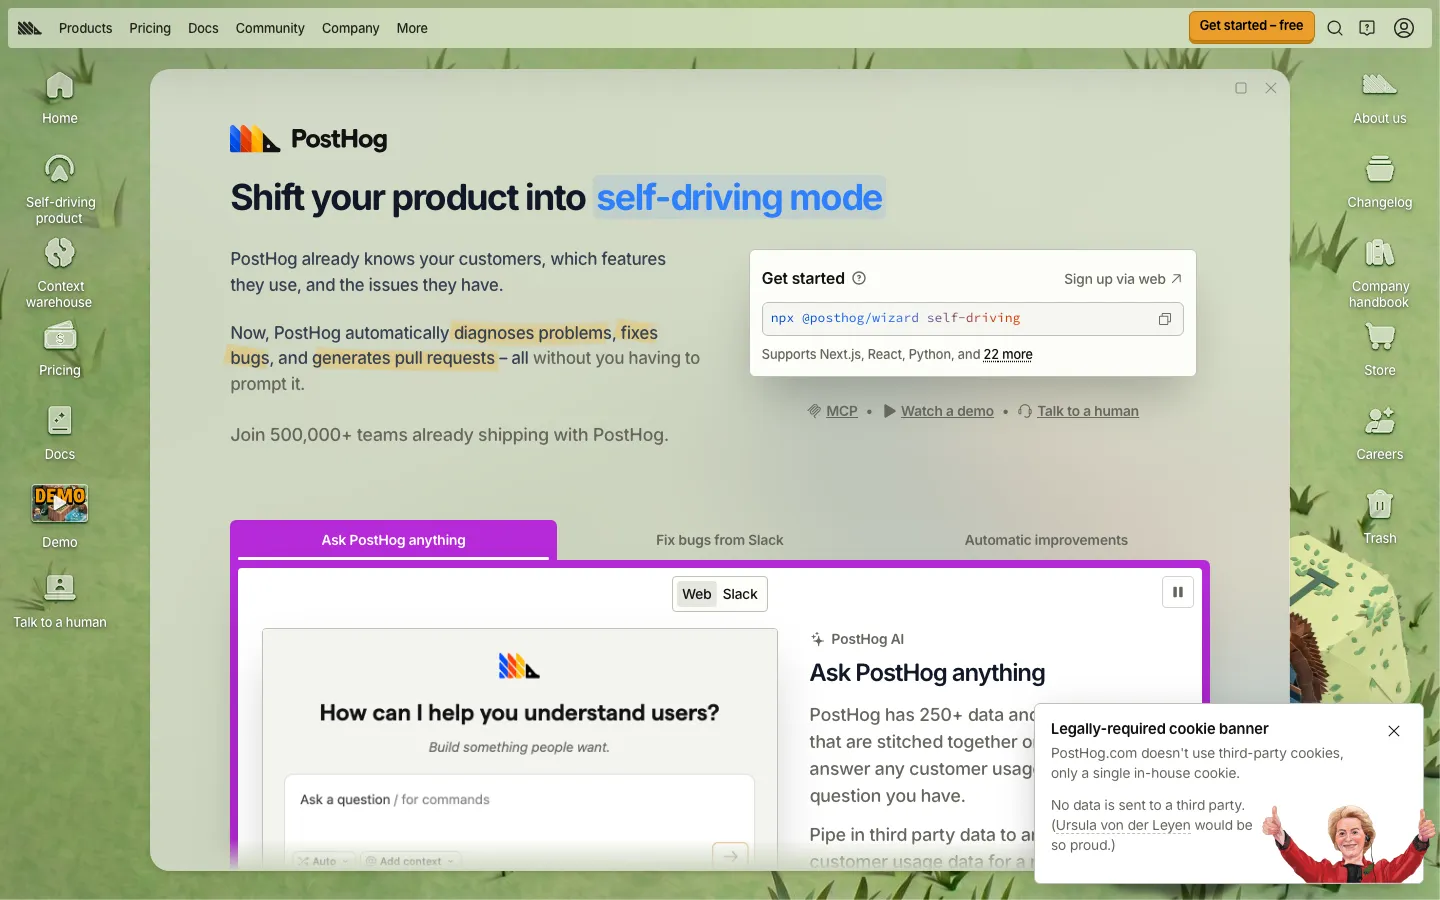This screenshot has width=1440, height=900.
Task: Click the "Legally-required cookie banner" title
Action: point(1159,729)
